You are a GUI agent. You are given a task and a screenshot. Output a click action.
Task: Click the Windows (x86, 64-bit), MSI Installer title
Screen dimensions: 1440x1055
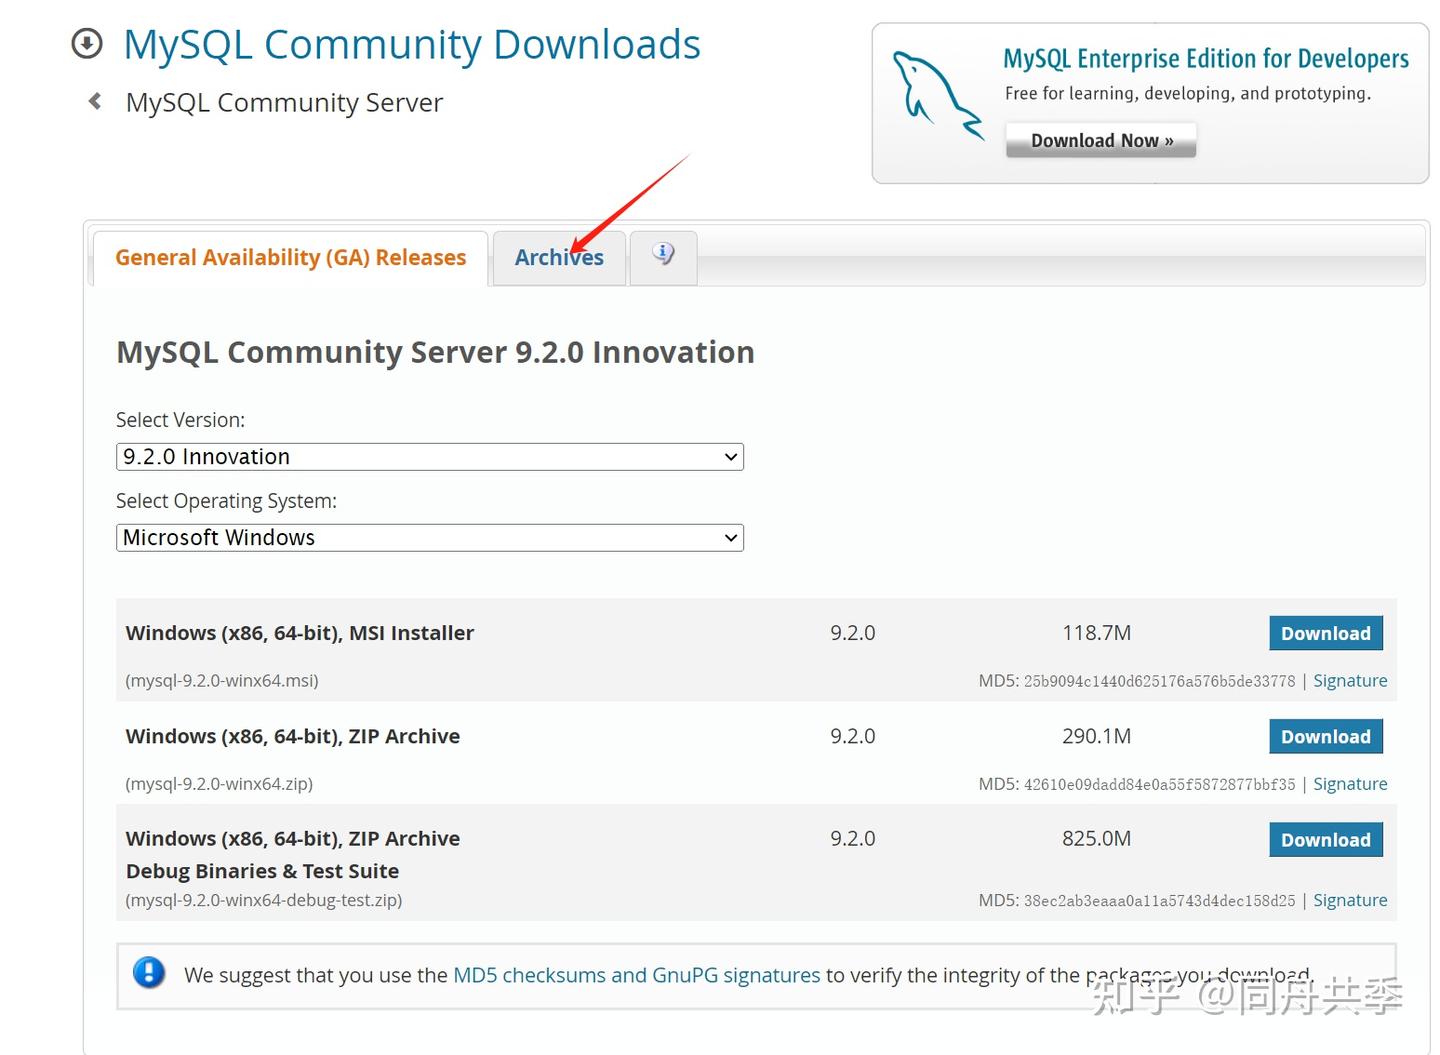click(300, 633)
